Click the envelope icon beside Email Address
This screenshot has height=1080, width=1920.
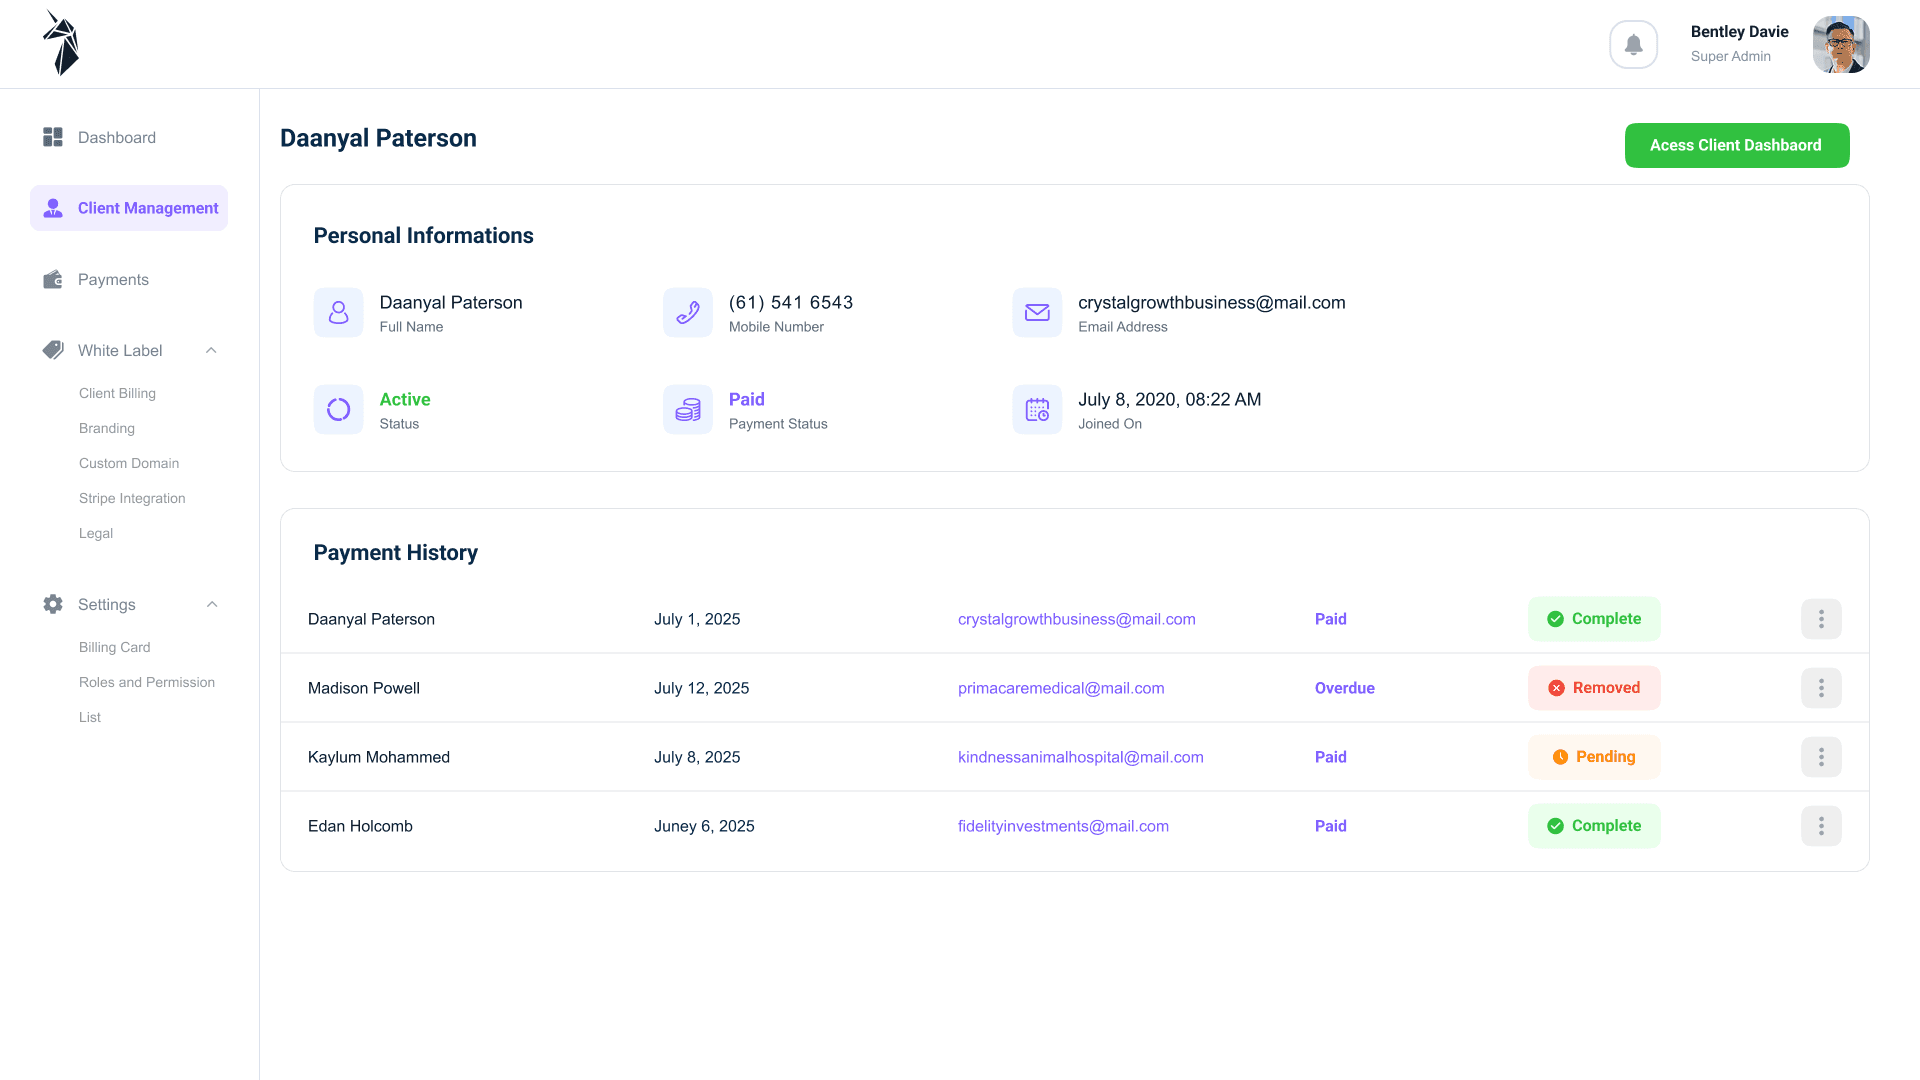pos(1037,313)
